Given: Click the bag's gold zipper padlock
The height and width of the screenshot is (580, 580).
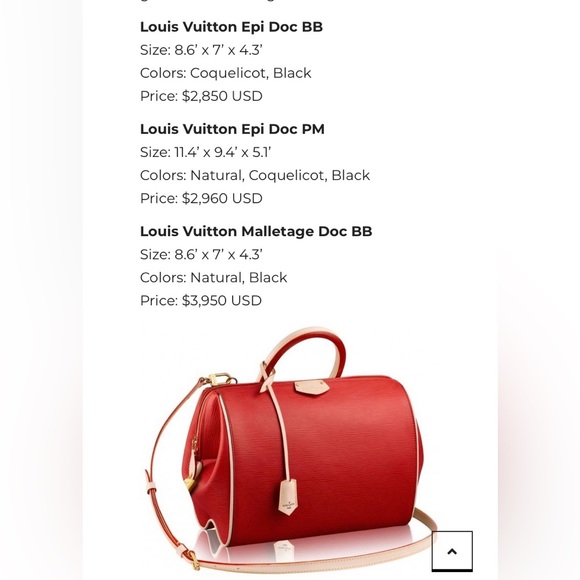Looking at the screenshot, I should click(x=189, y=483).
